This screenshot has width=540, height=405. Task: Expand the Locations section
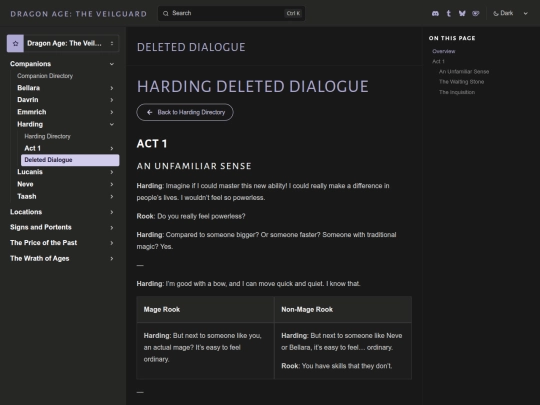(x=62, y=212)
